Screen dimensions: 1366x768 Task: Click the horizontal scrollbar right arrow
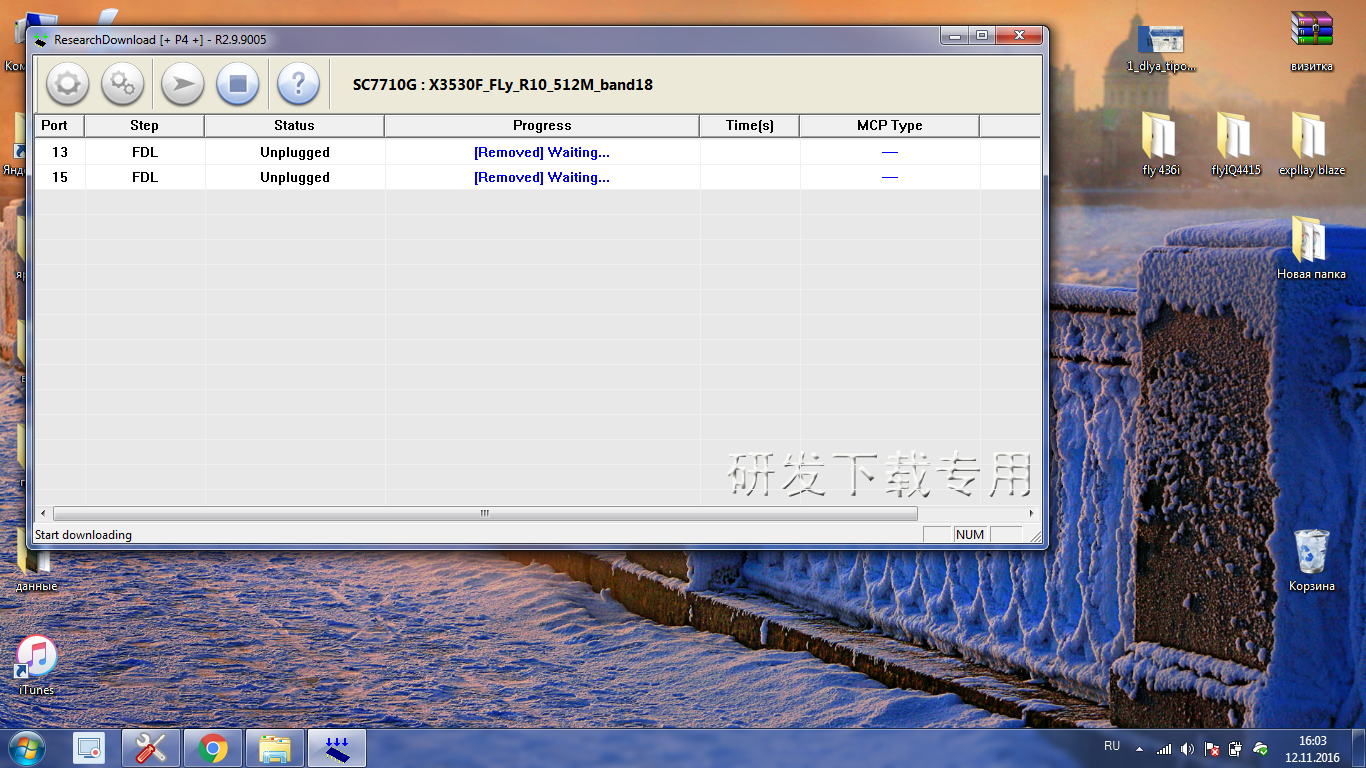pos(1033,513)
